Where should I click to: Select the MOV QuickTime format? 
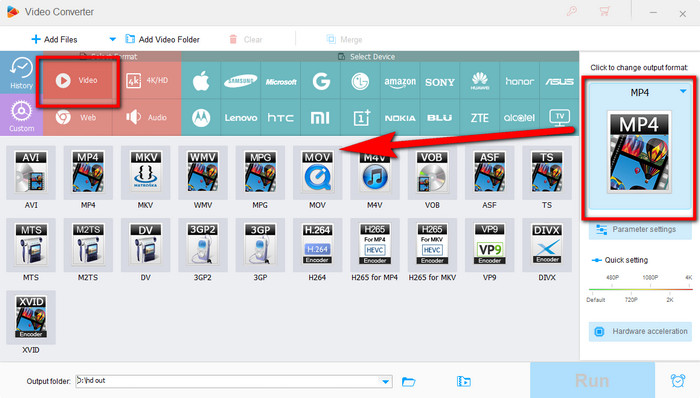[x=317, y=172]
